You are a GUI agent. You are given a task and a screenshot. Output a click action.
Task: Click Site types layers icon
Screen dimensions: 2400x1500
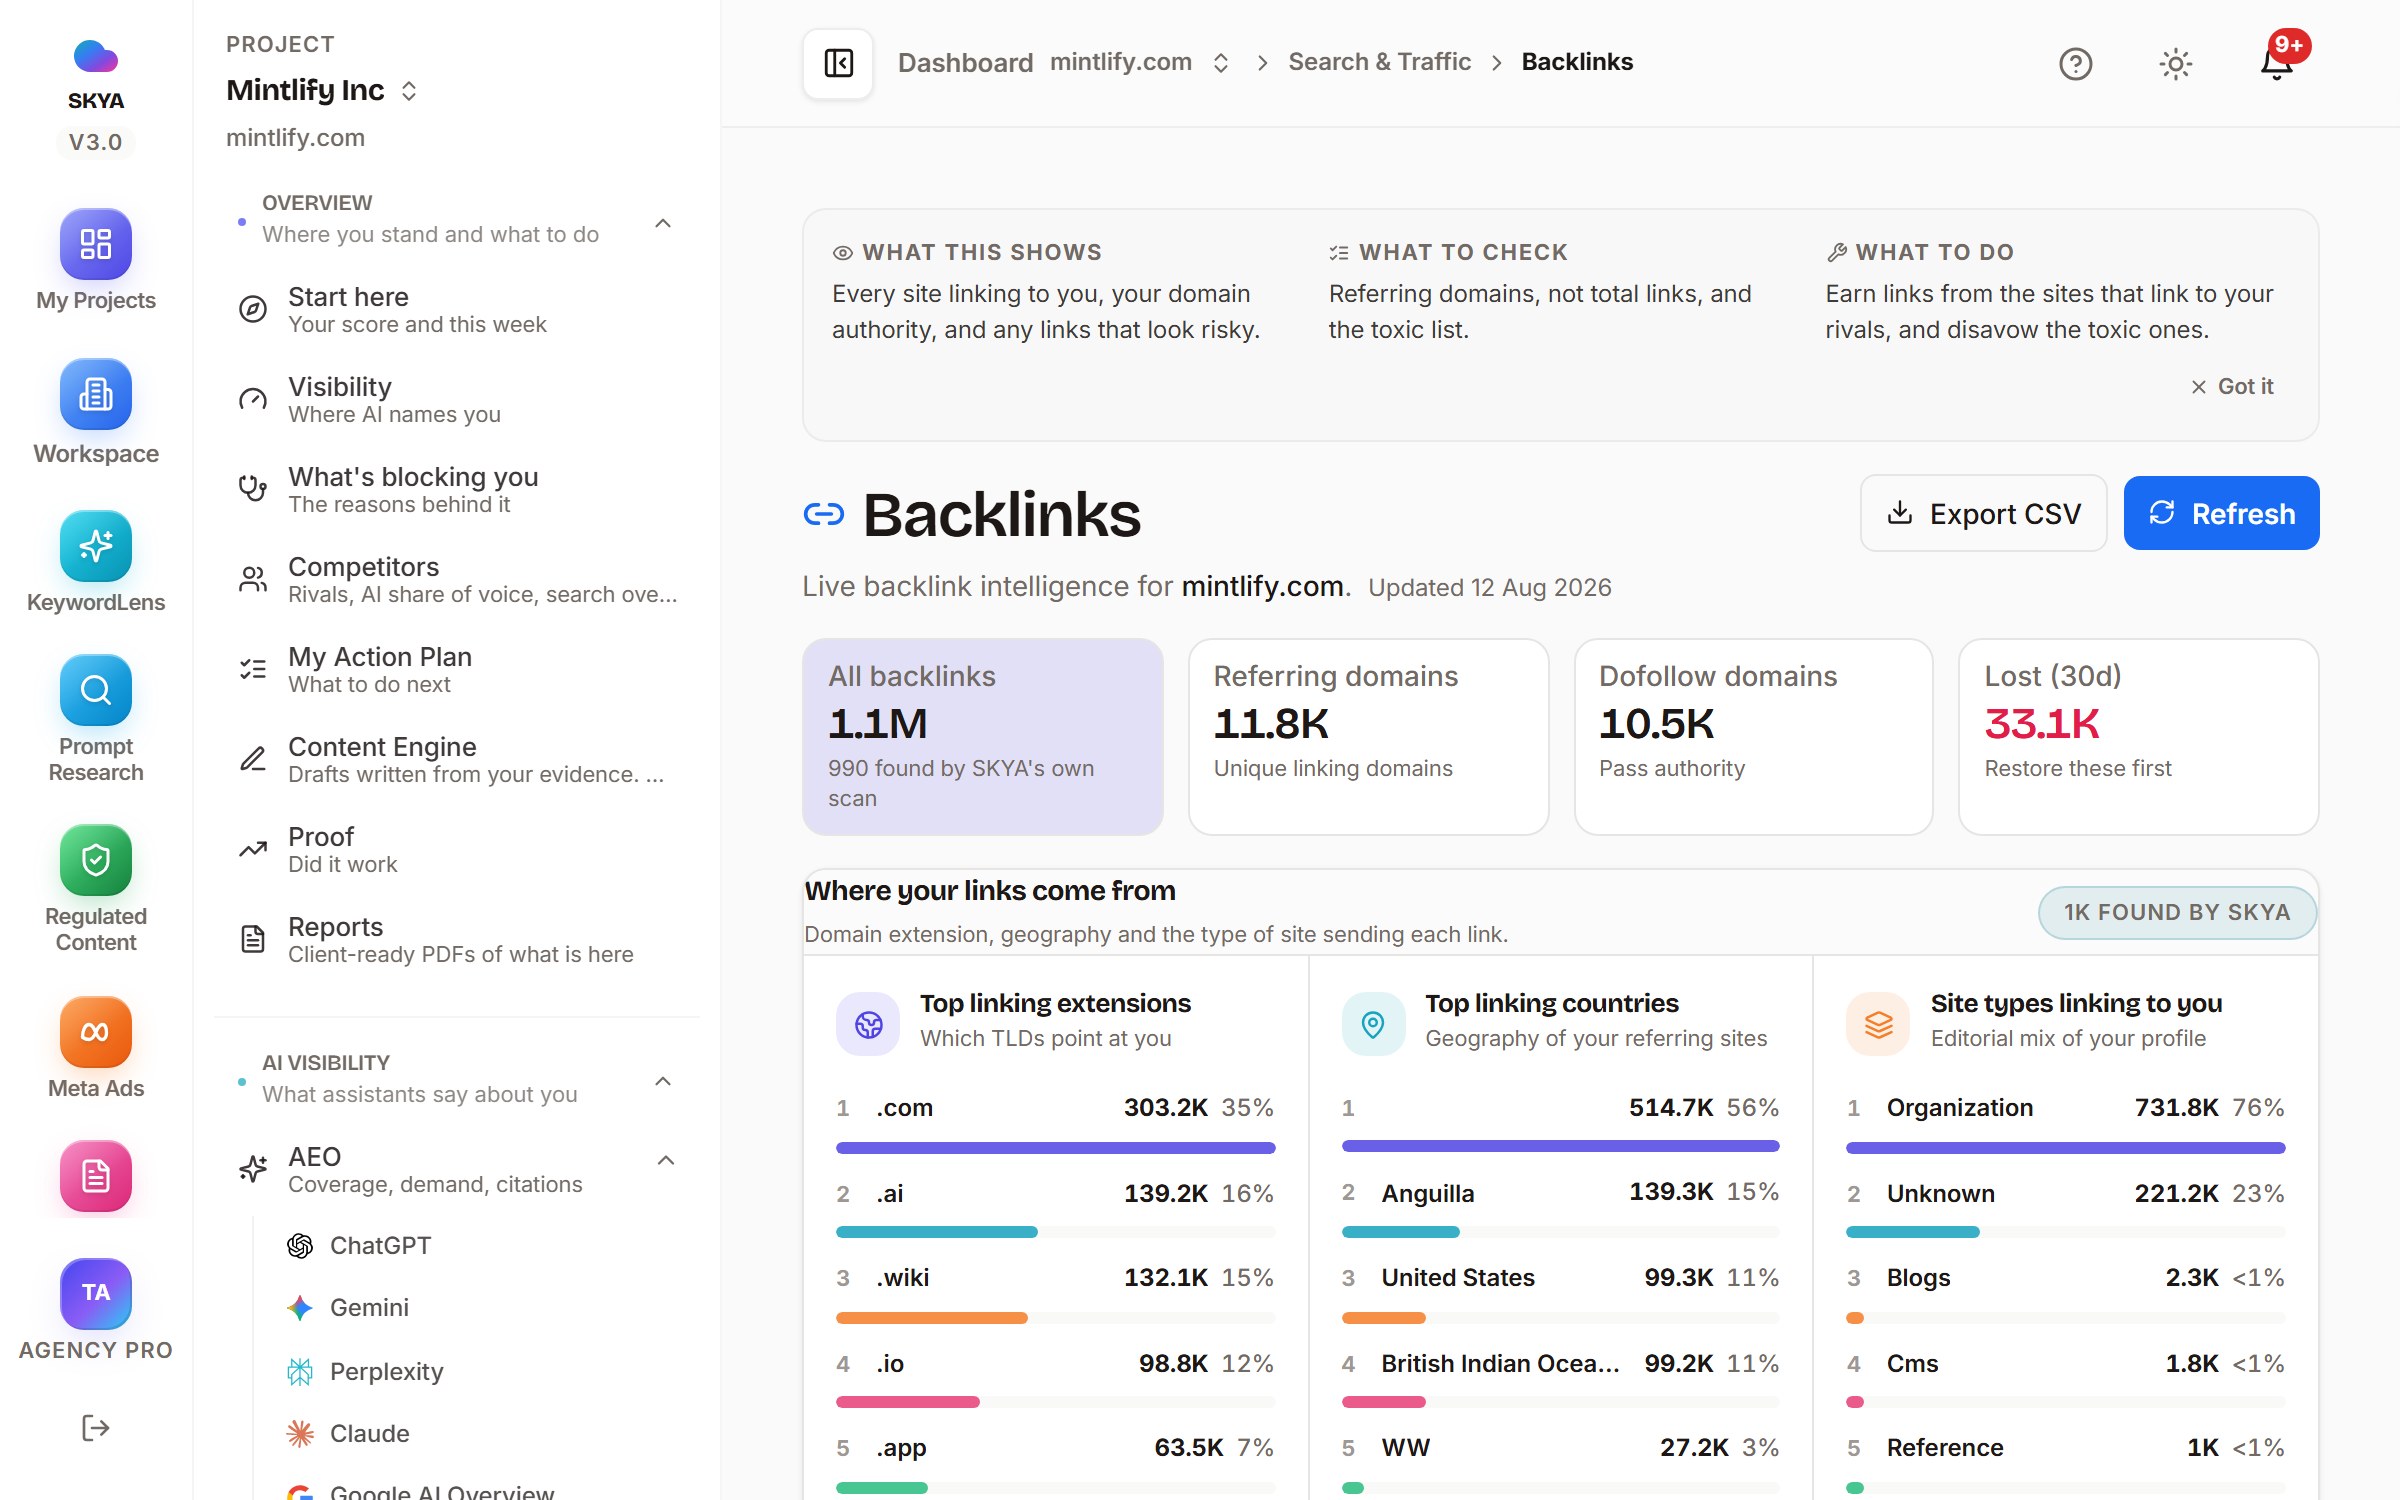[1878, 1024]
